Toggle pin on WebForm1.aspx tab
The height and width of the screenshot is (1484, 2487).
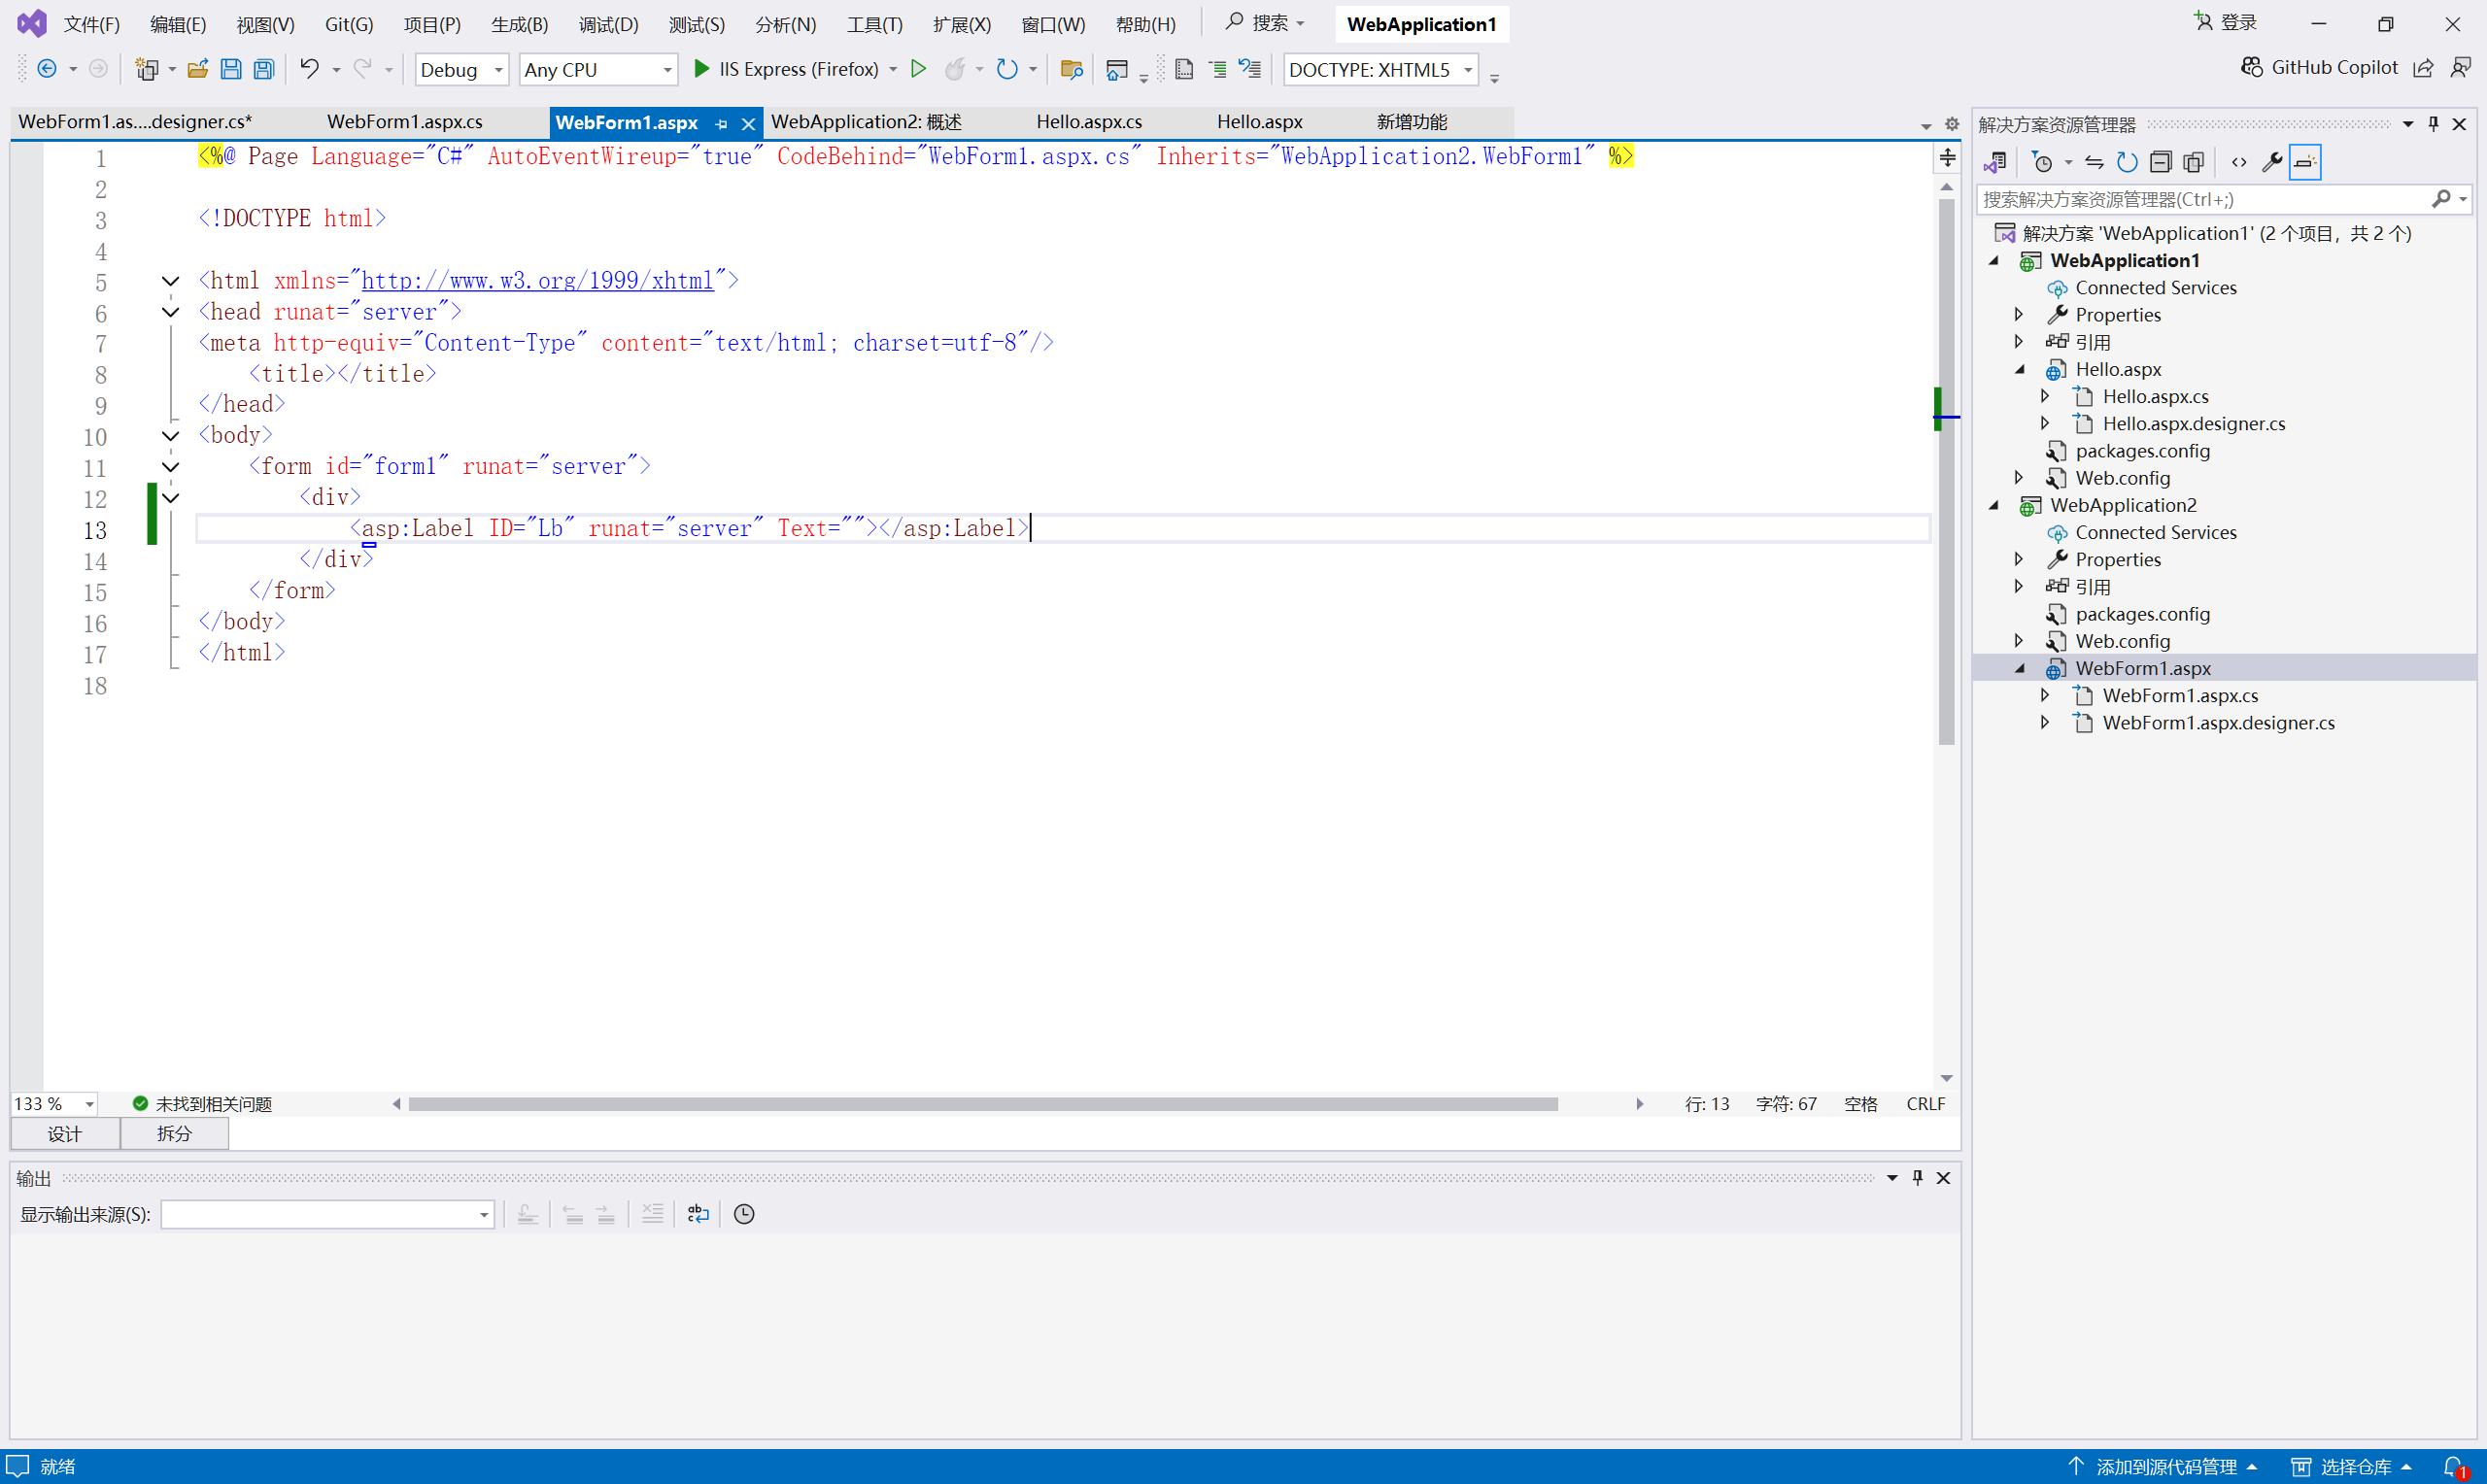(x=722, y=124)
